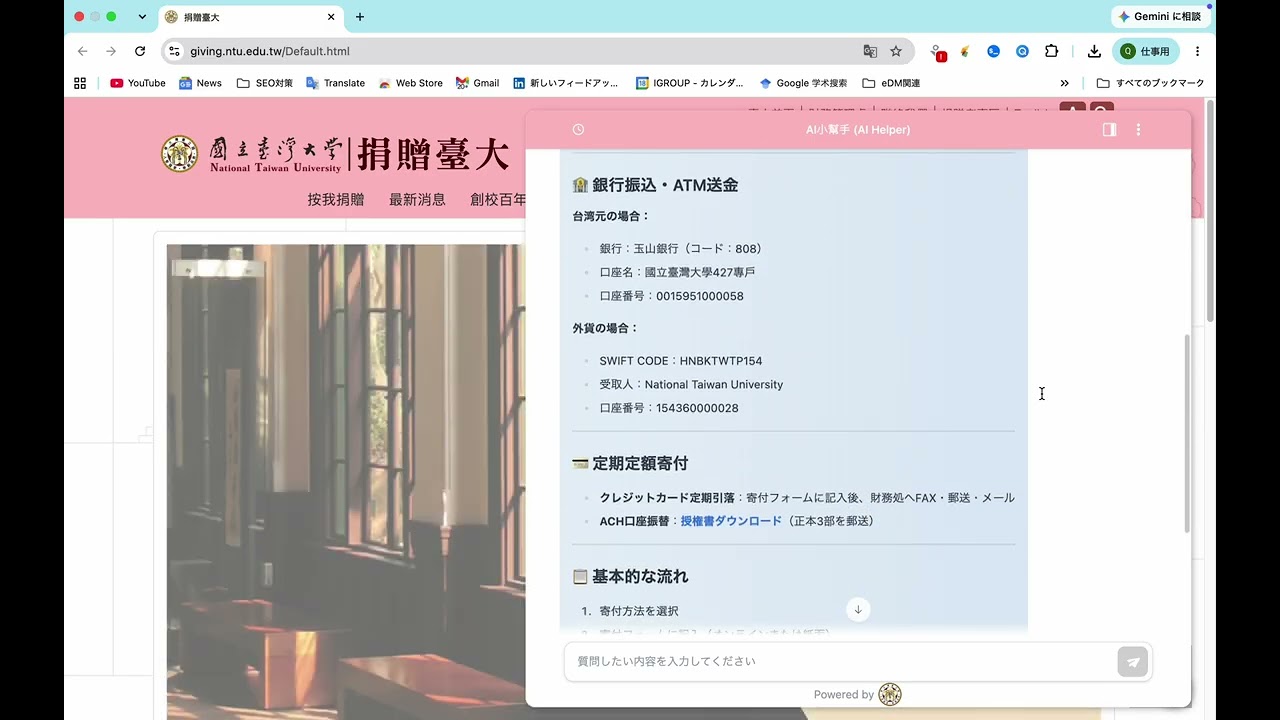The image size is (1280, 720).
Task: Open 最新消息 menu on NTU site
Action: click(x=417, y=199)
